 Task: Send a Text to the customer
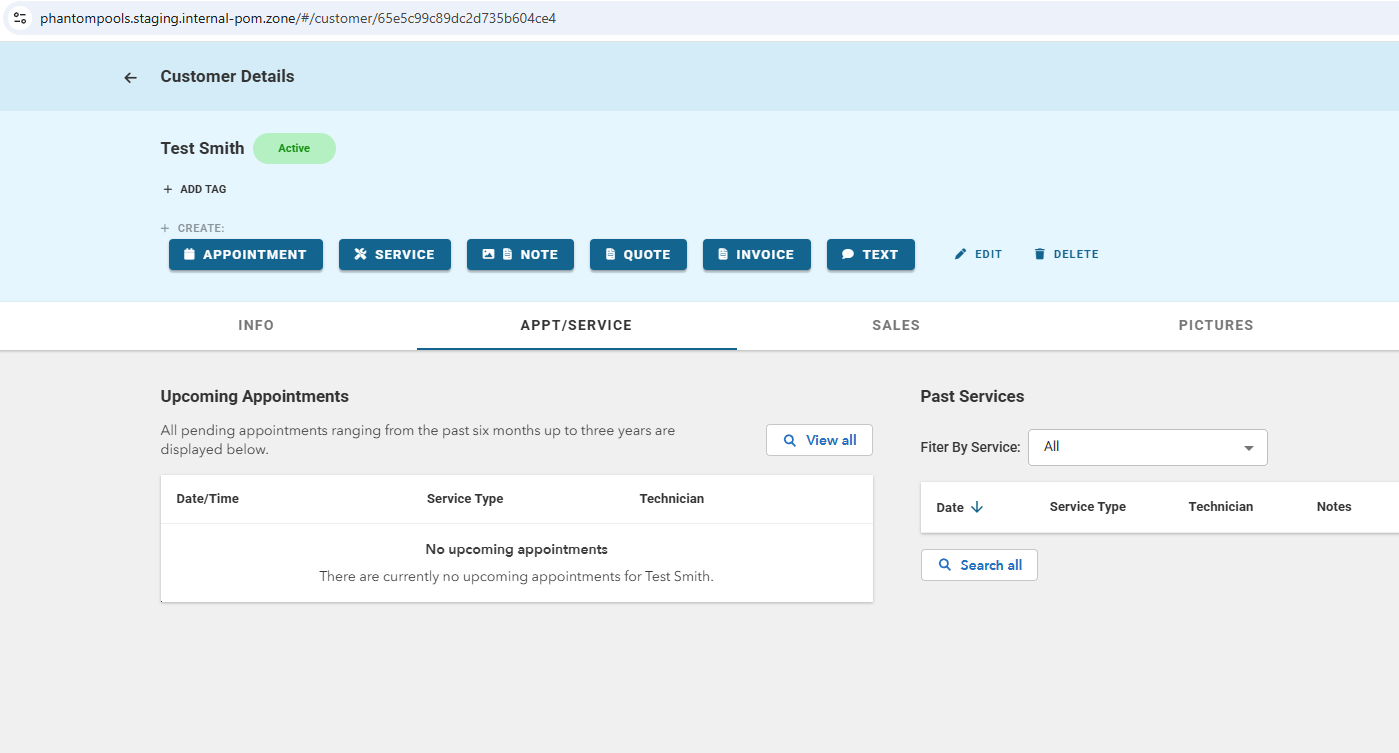(x=870, y=254)
